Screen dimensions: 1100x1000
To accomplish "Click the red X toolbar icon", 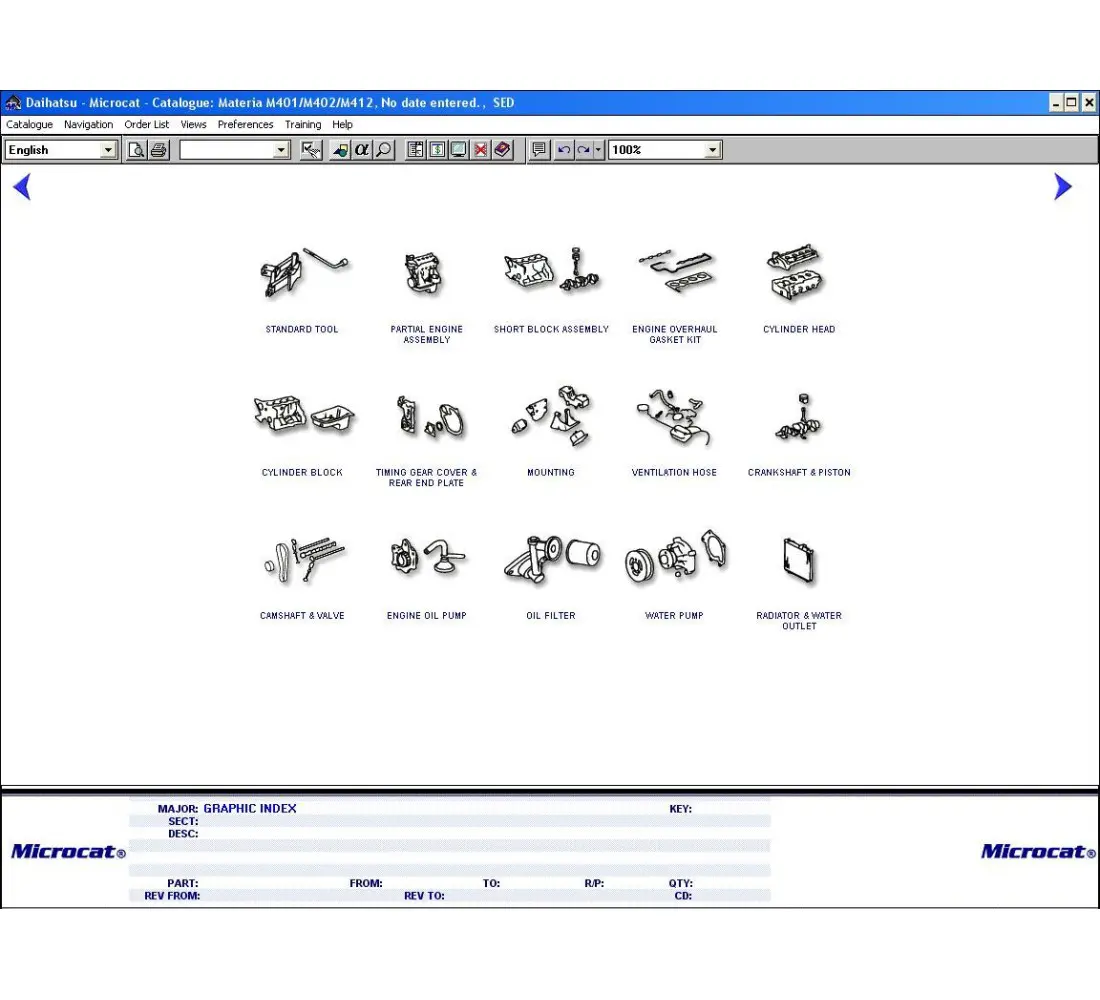I will (481, 149).
